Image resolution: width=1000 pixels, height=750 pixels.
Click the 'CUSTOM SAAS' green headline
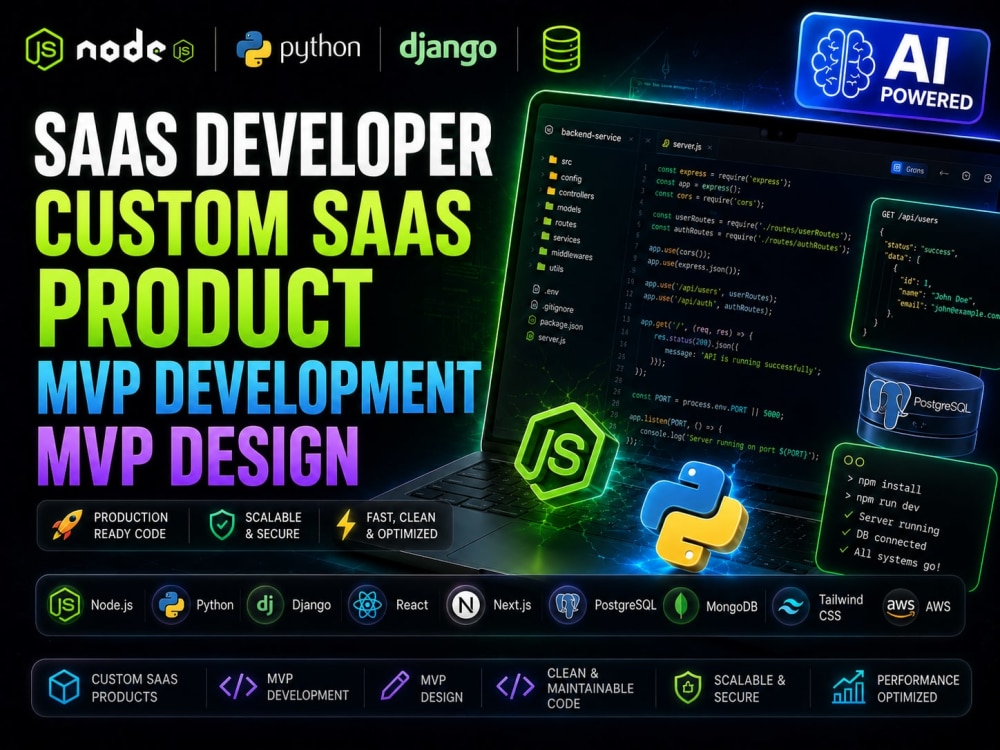(x=254, y=223)
